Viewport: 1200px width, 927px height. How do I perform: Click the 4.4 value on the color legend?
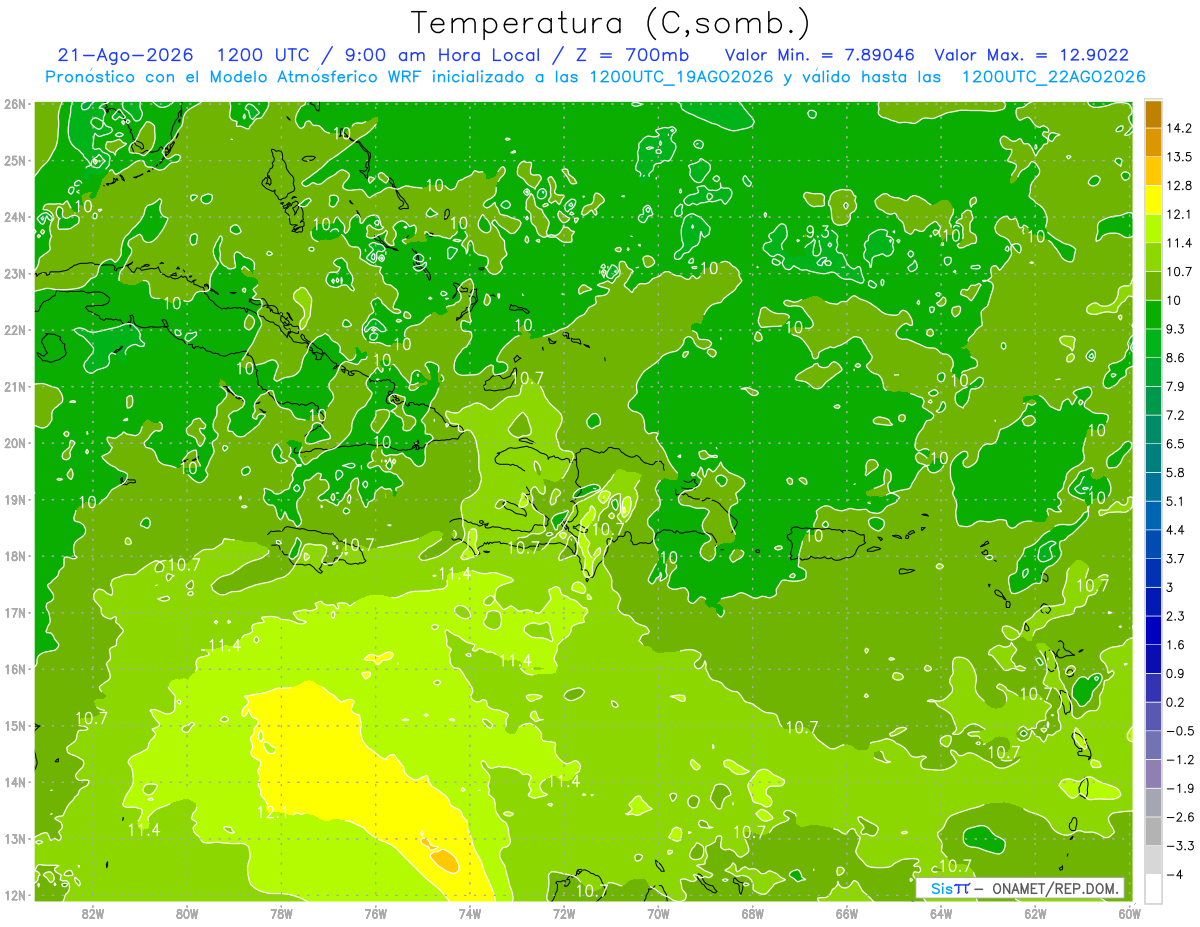click(1176, 530)
